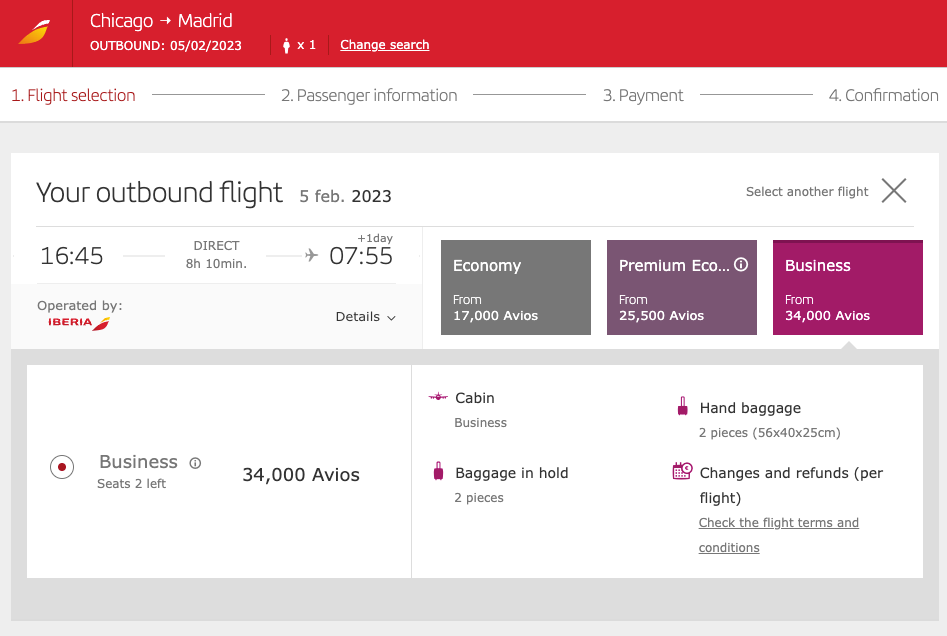Click the X icon to close flight selection
This screenshot has height=636, width=947.
[x=893, y=191]
